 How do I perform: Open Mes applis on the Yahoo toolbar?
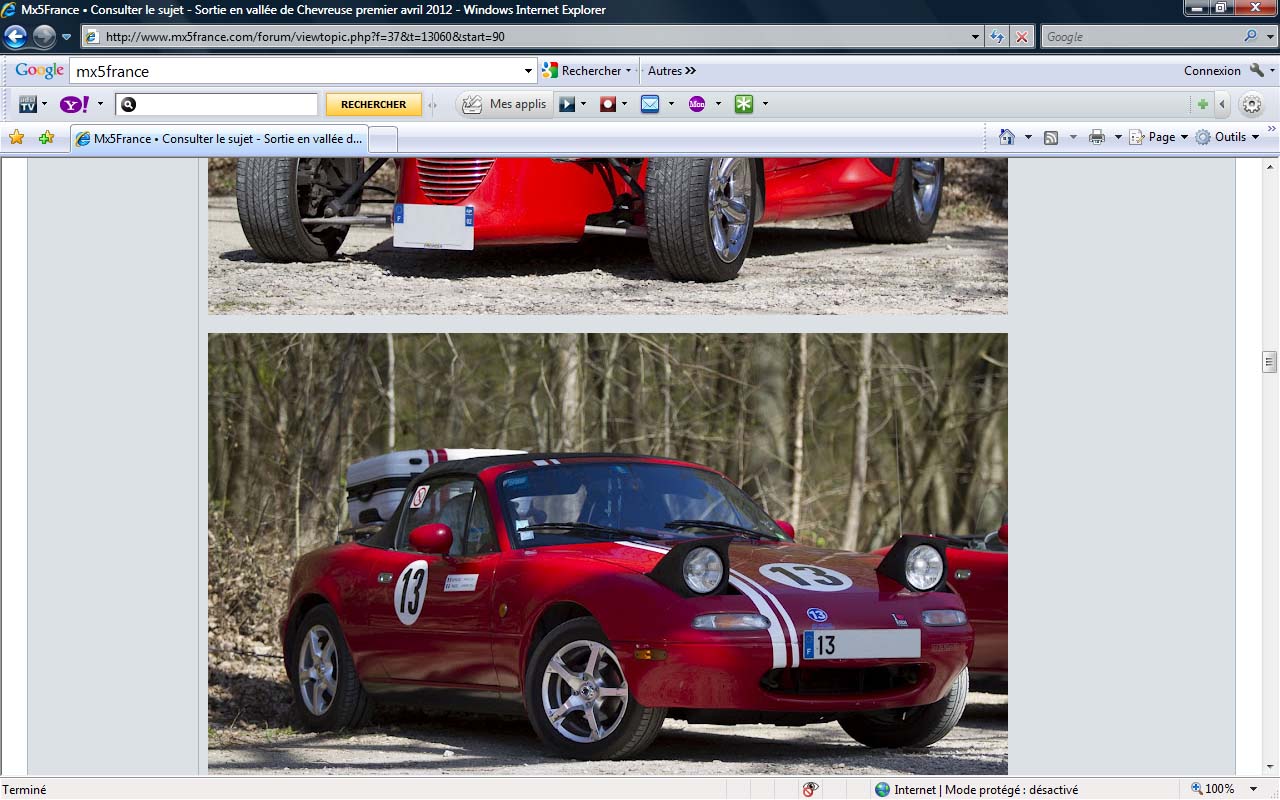[x=506, y=104]
